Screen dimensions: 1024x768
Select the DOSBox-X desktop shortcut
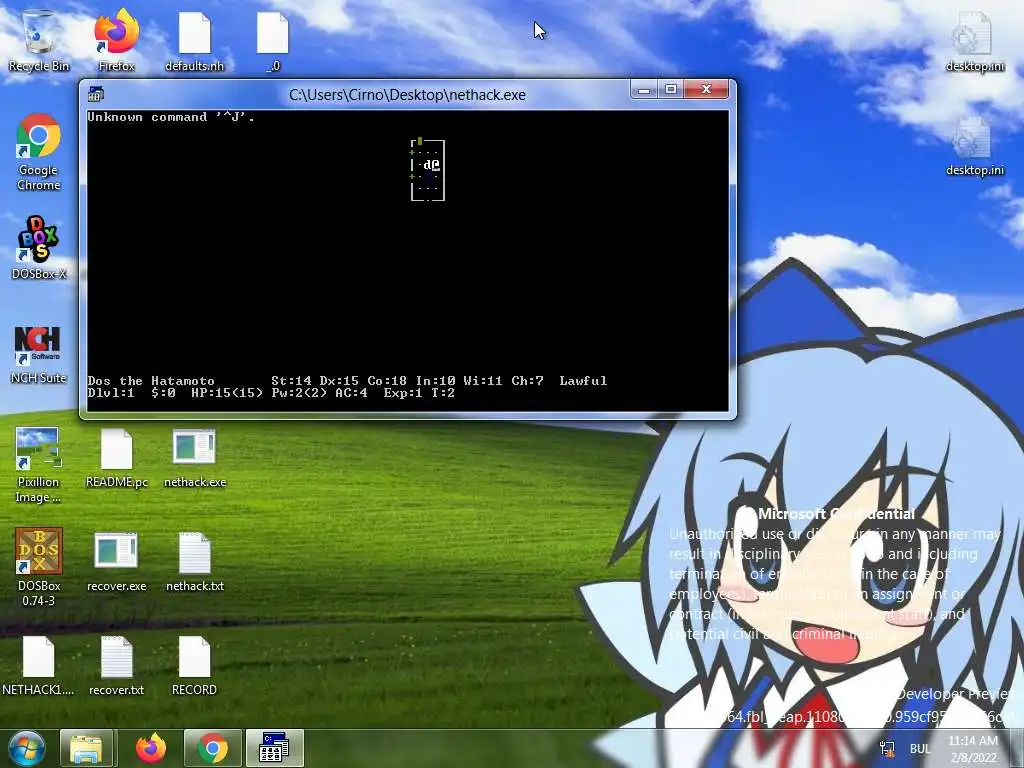coord(39,248)
